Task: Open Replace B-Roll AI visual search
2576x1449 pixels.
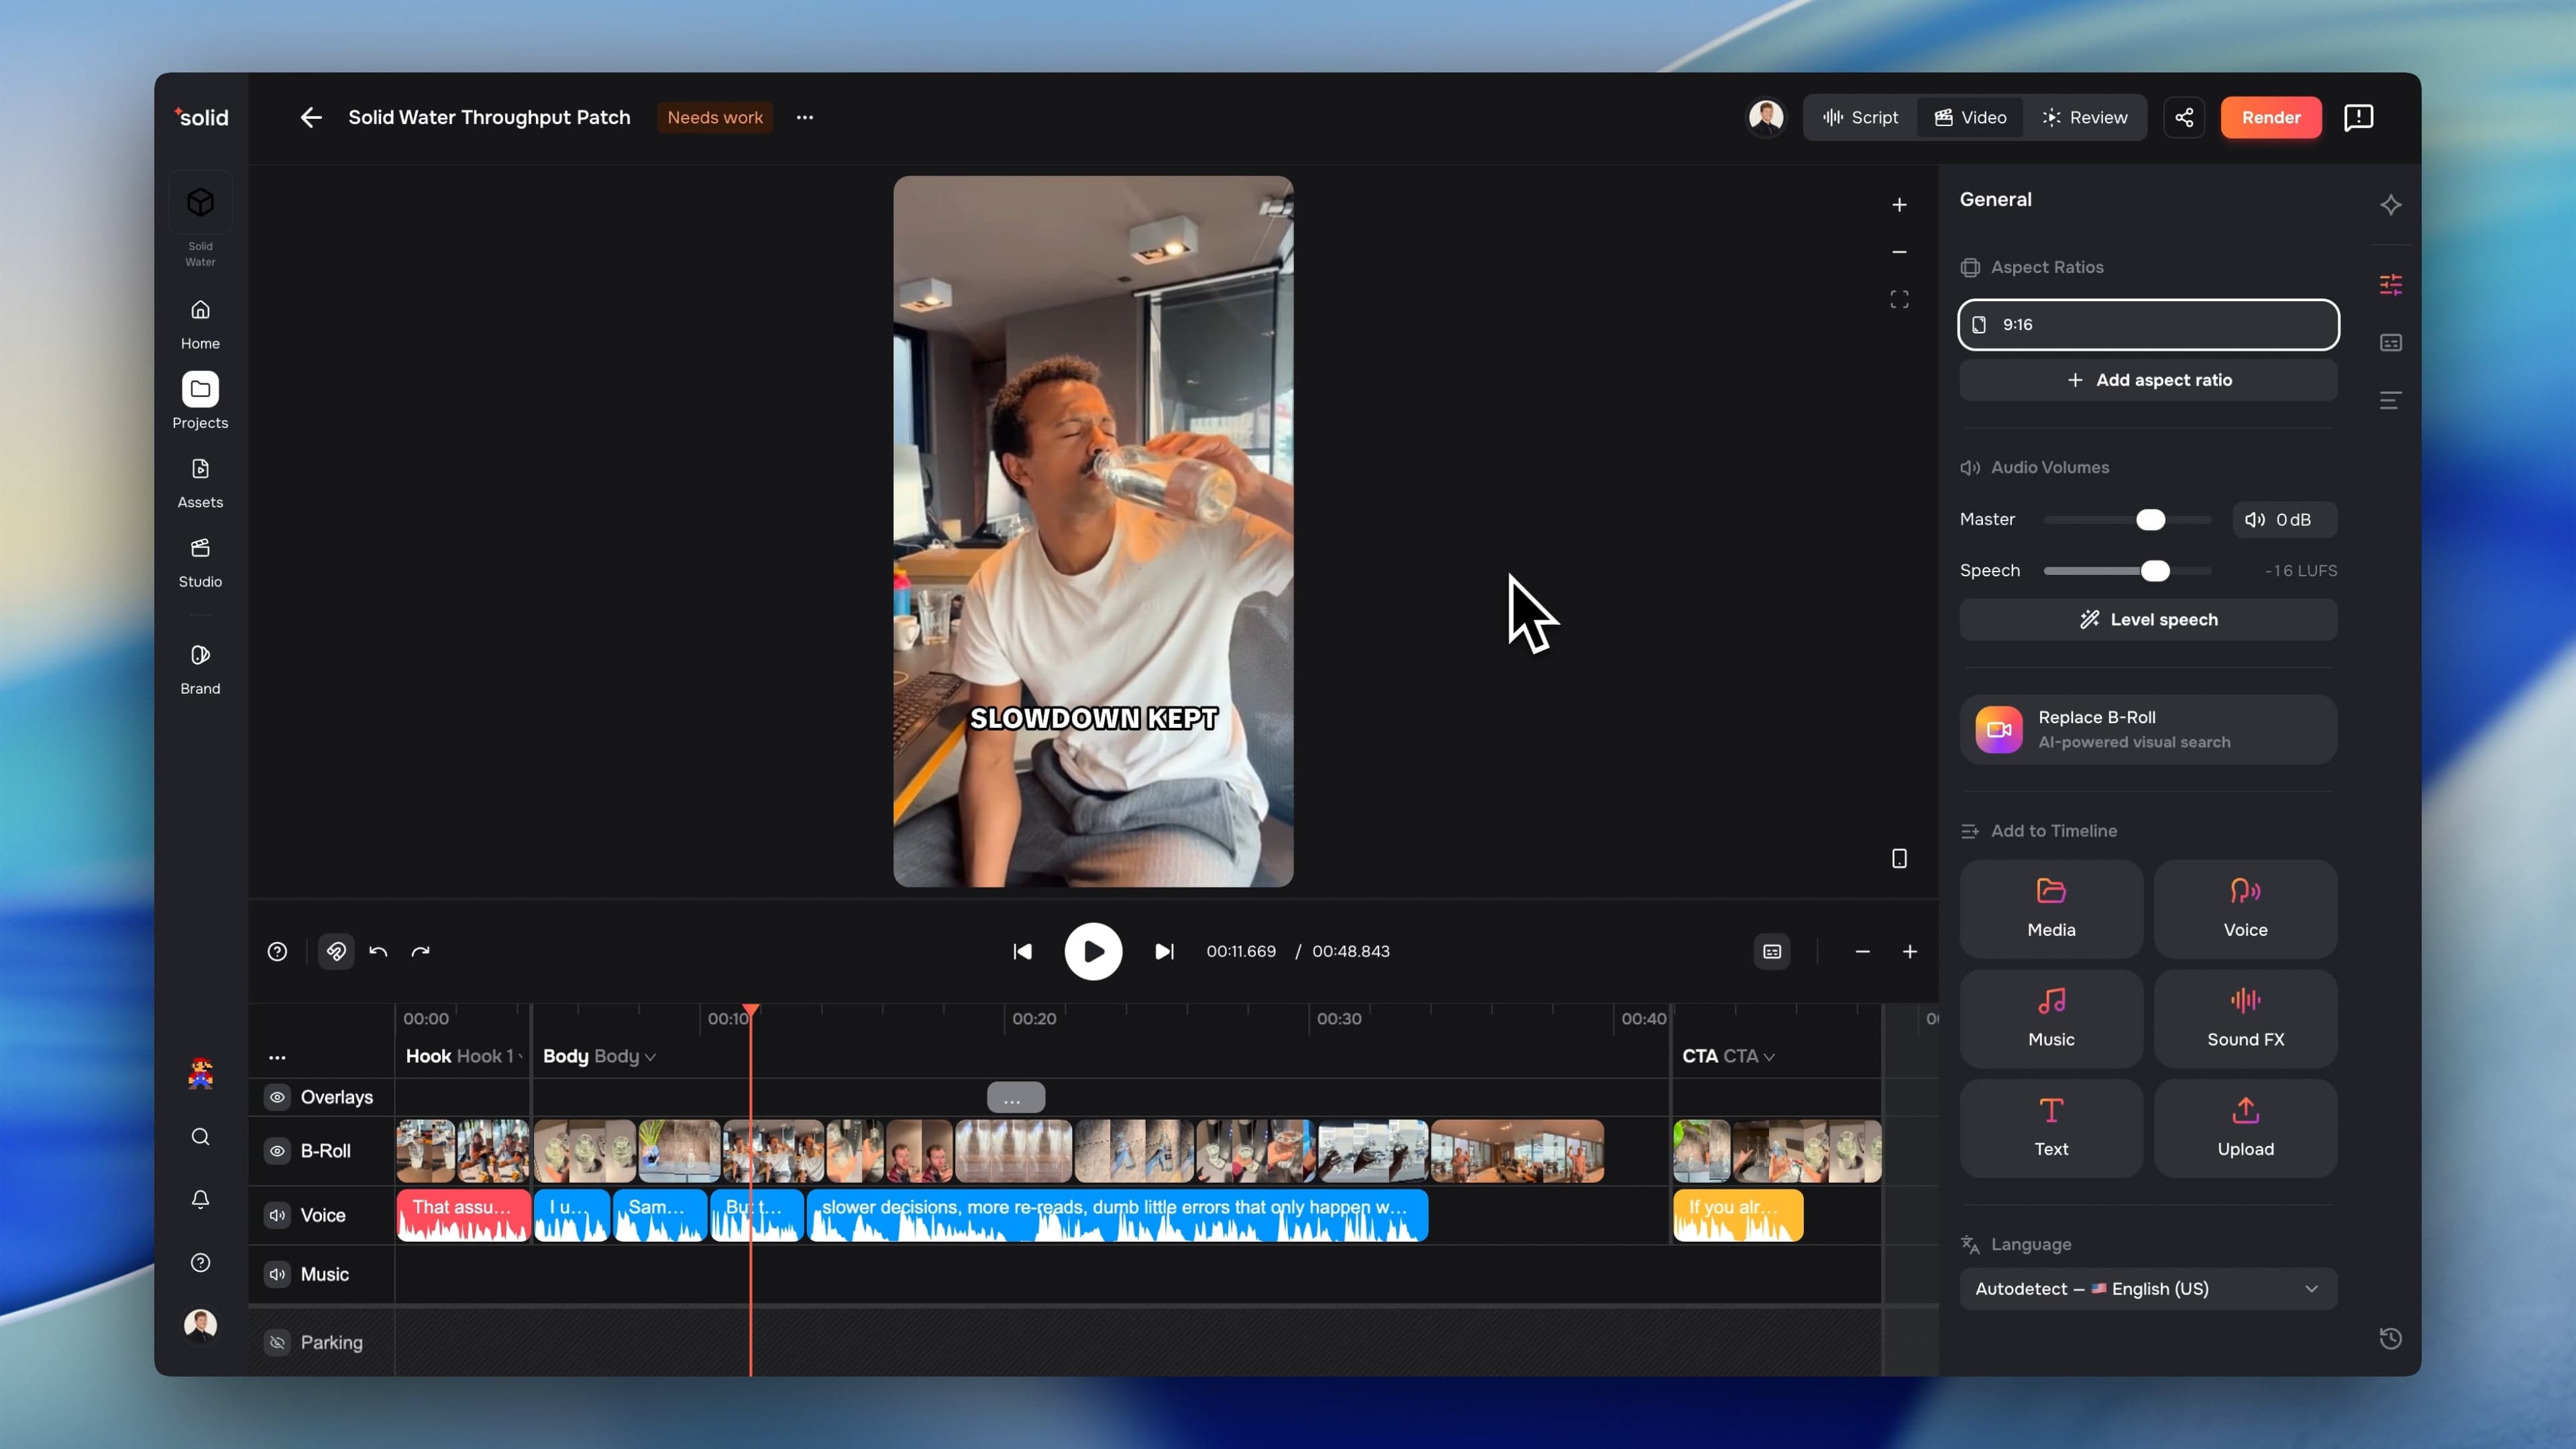Action: pos(2148,730)
